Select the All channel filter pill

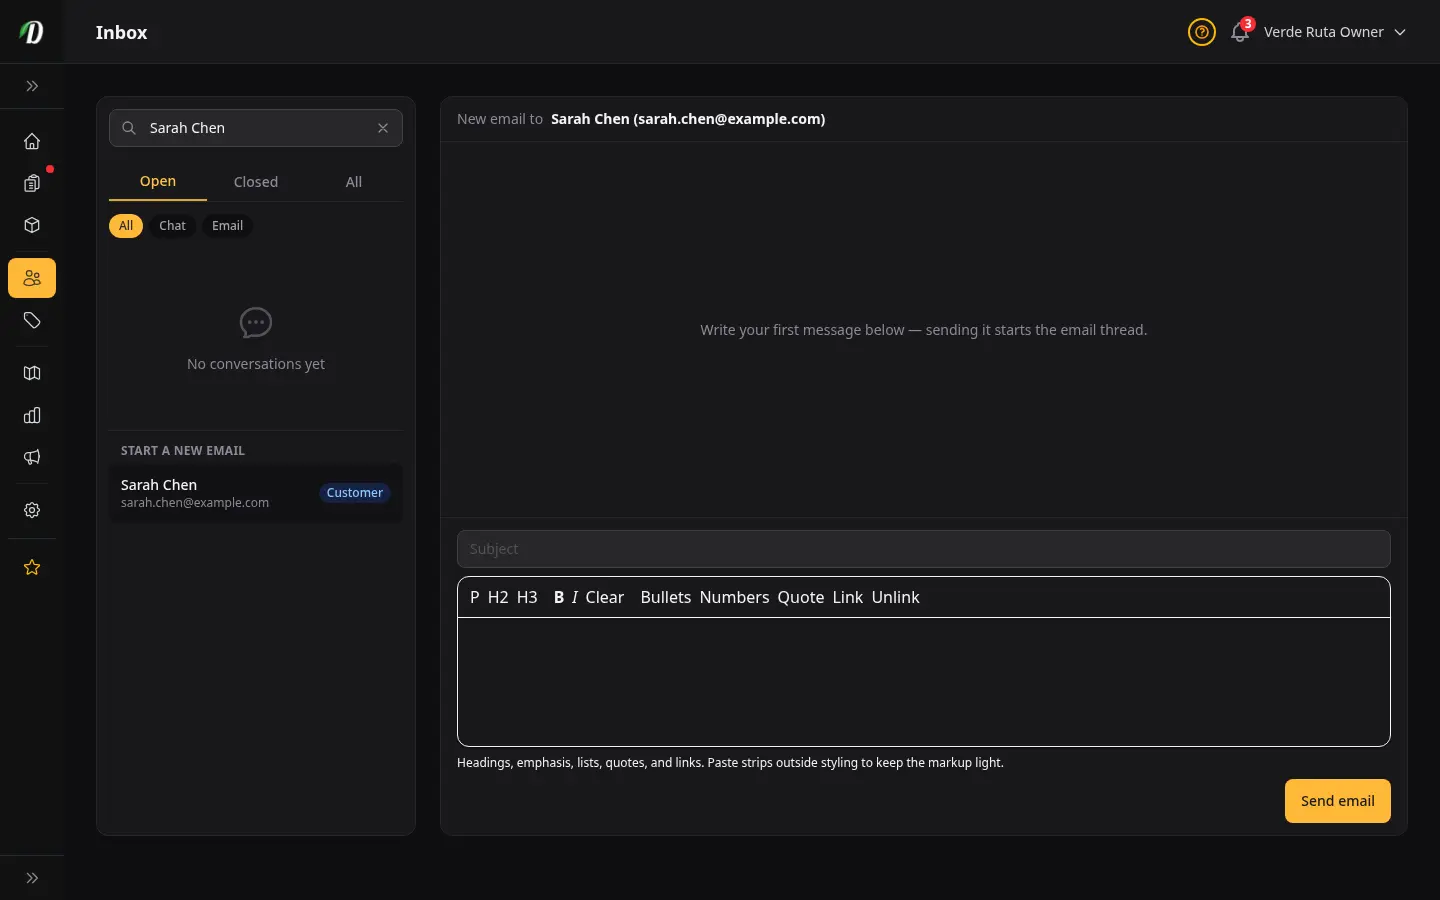tap(126, 226)
